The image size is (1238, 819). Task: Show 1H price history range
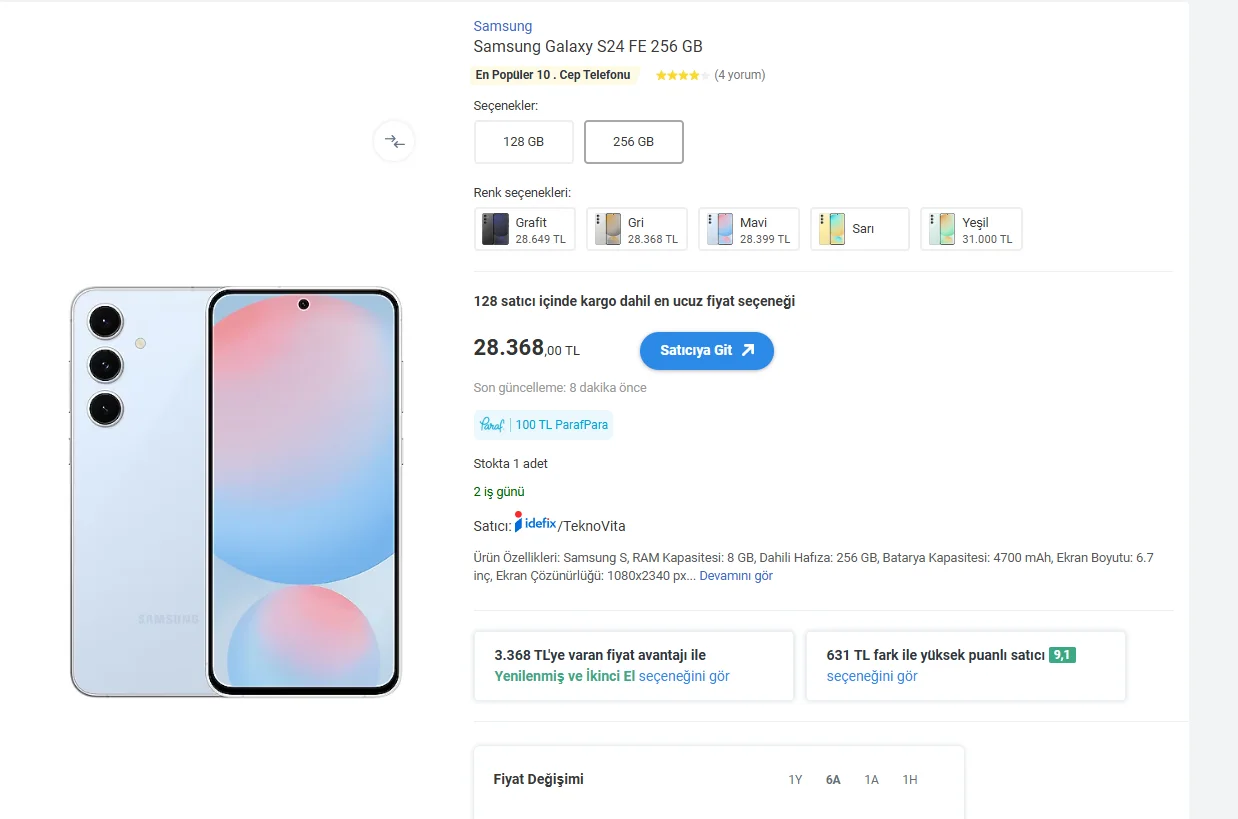(x=909, y=780)
